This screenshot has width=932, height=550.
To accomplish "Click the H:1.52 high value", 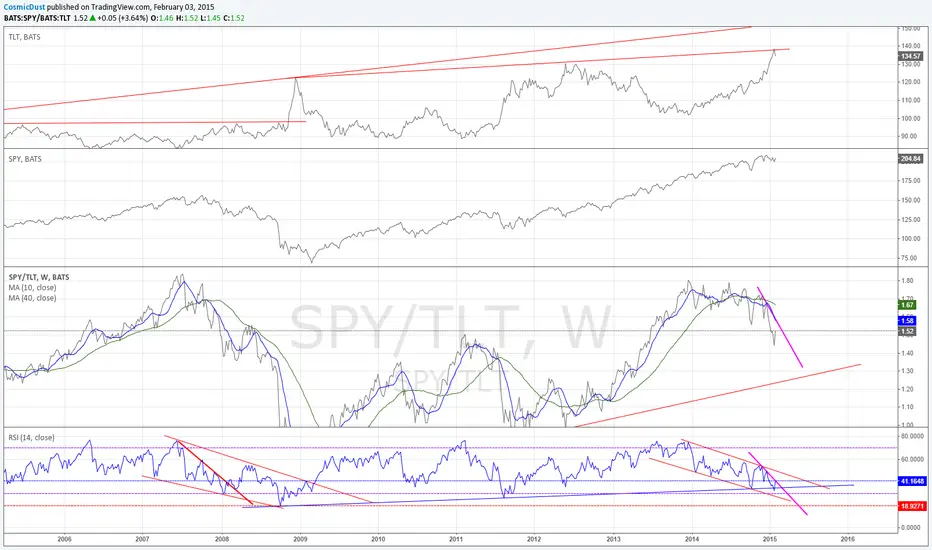I will point(188,18).
